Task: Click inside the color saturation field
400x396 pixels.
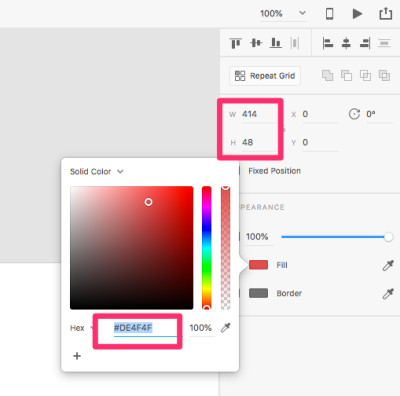Action: [x=132, y=248]
